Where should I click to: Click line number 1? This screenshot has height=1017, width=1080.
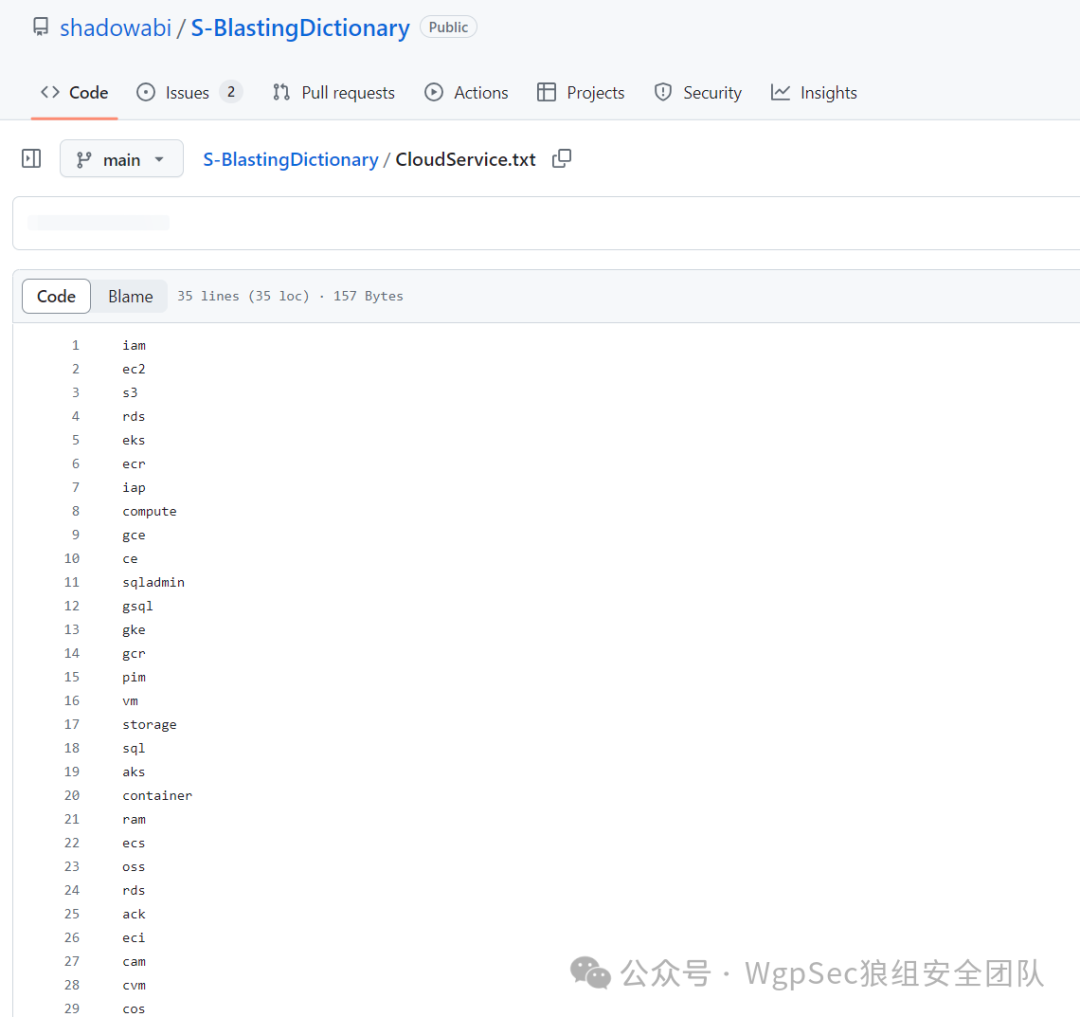pos(76,345)
